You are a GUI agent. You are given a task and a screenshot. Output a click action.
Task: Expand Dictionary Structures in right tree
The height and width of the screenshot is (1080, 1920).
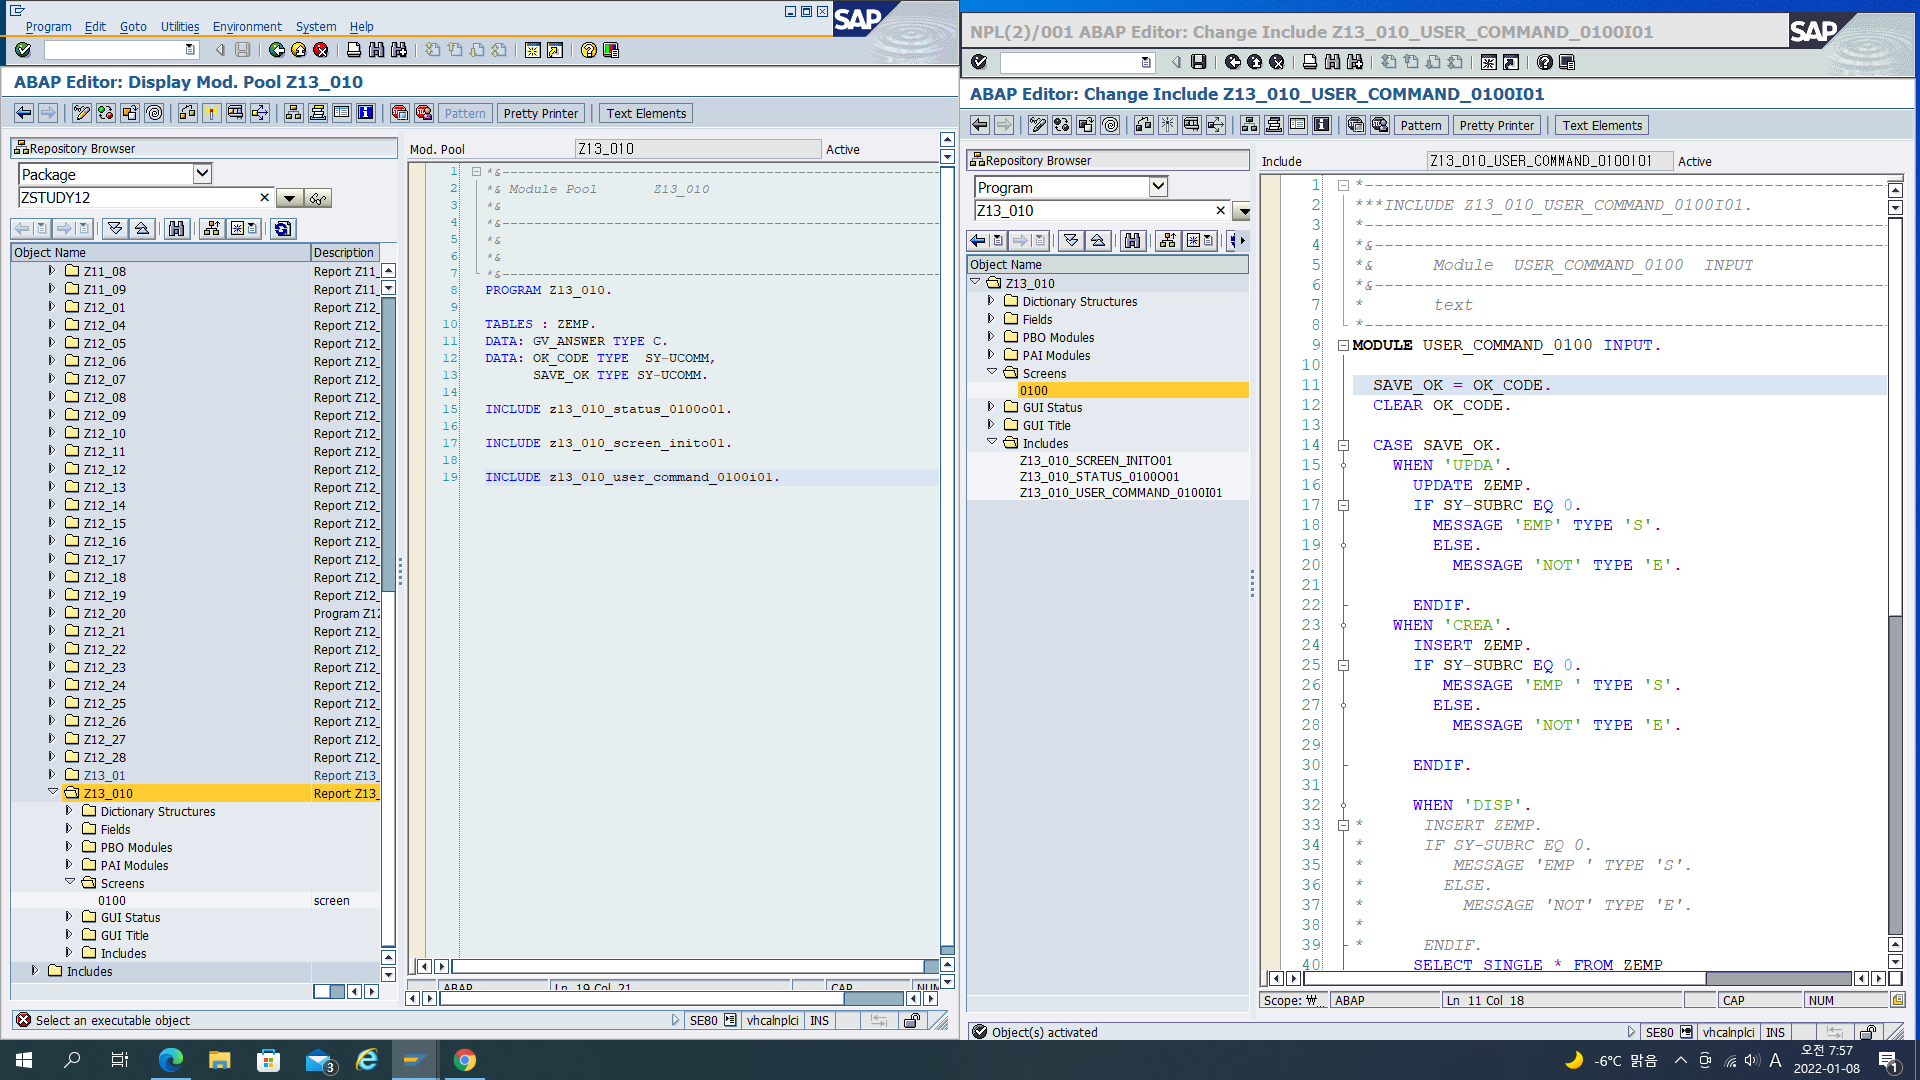991,300
